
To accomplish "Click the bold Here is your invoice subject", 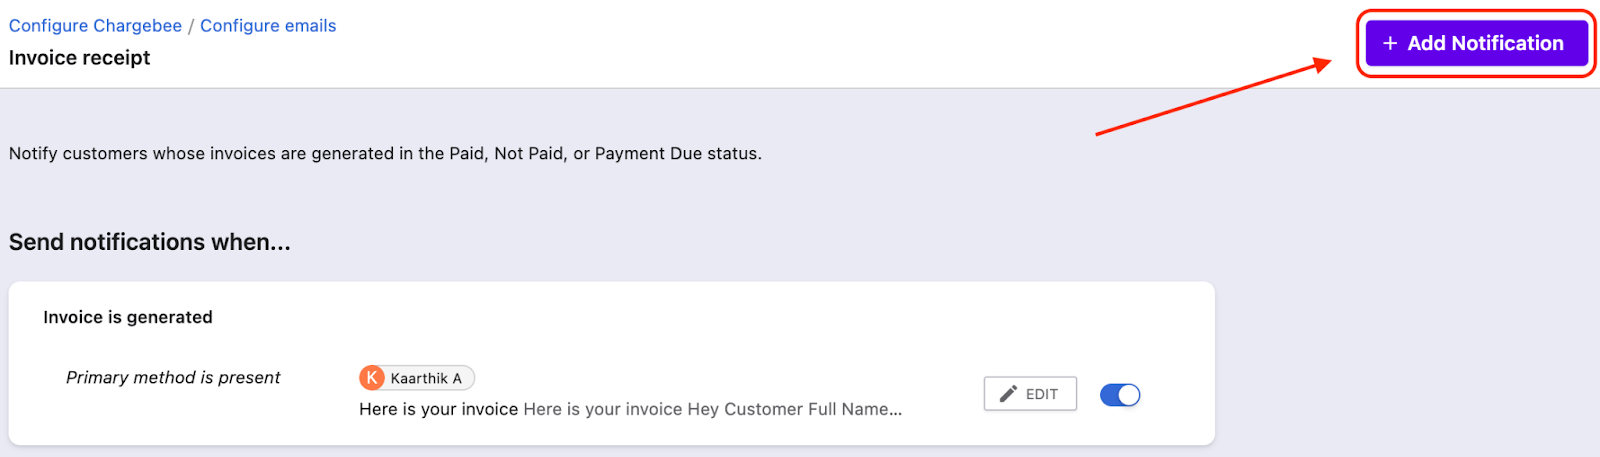I will coord(438,409).
